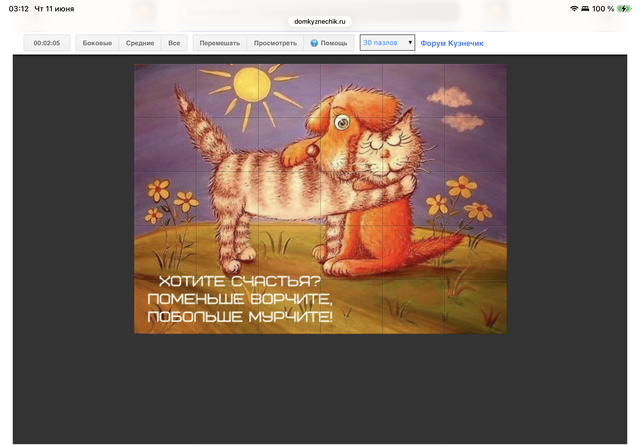This screenshot has width=640, height=445.
Task: Tap the Wi-Fi status icon
Action: (574, 9)
